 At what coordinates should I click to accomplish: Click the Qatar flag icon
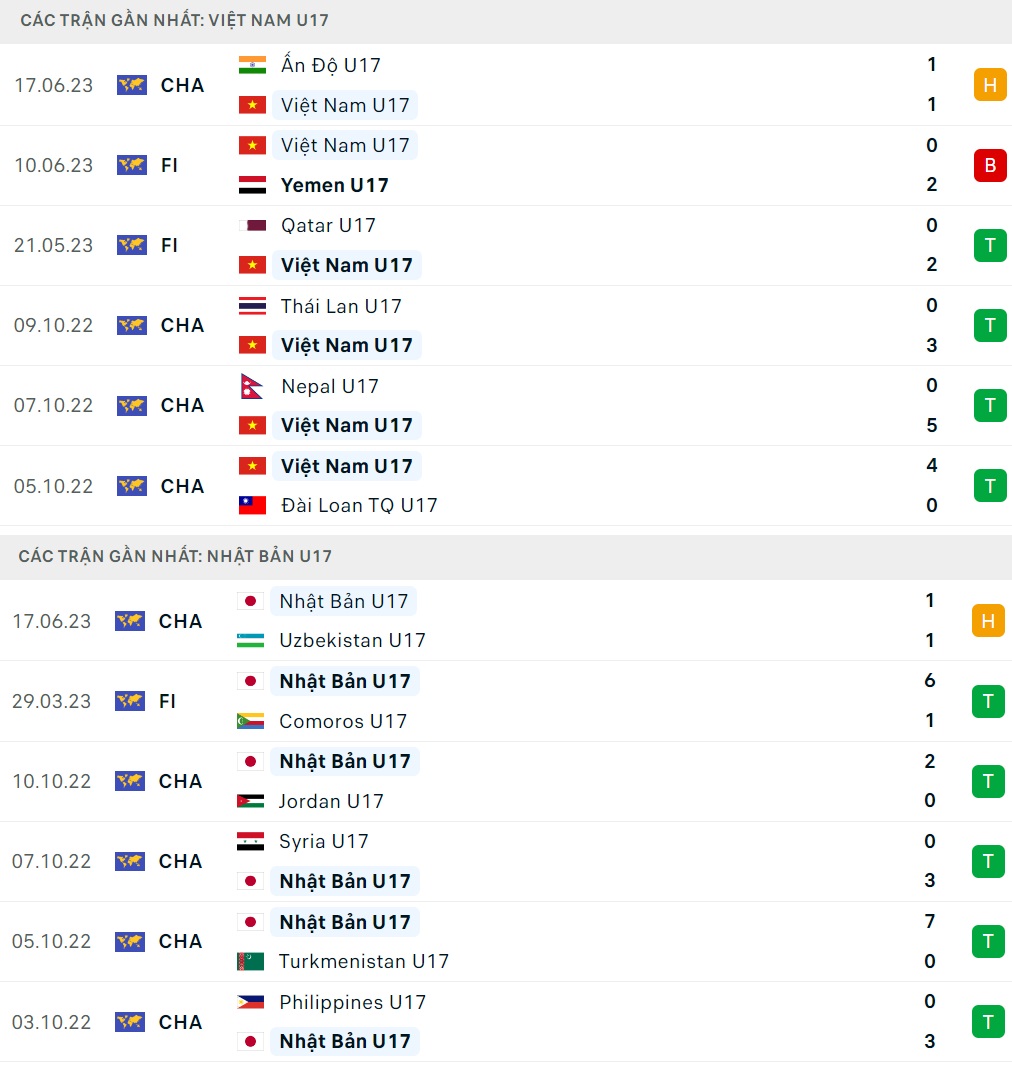pos(251,225)
